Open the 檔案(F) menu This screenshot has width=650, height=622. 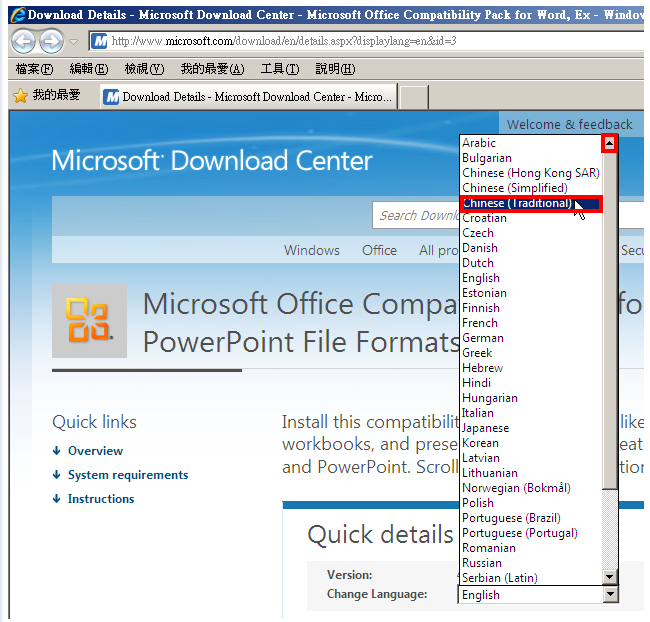[x=34, y=68]
